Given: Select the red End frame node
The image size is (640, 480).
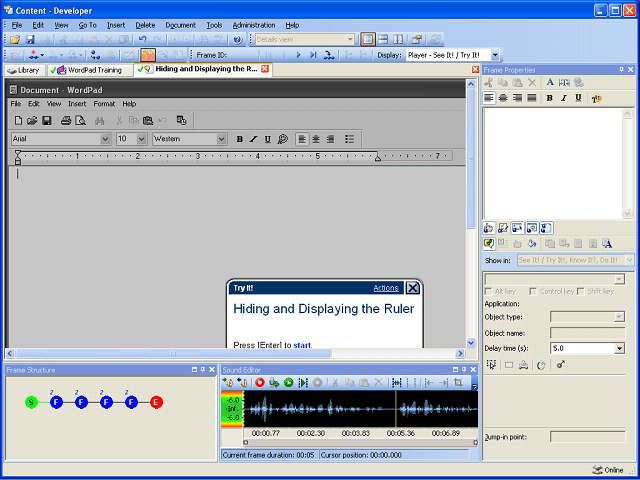Looking at the screenshot, I should pyautogui.click(x=156, y=402).
